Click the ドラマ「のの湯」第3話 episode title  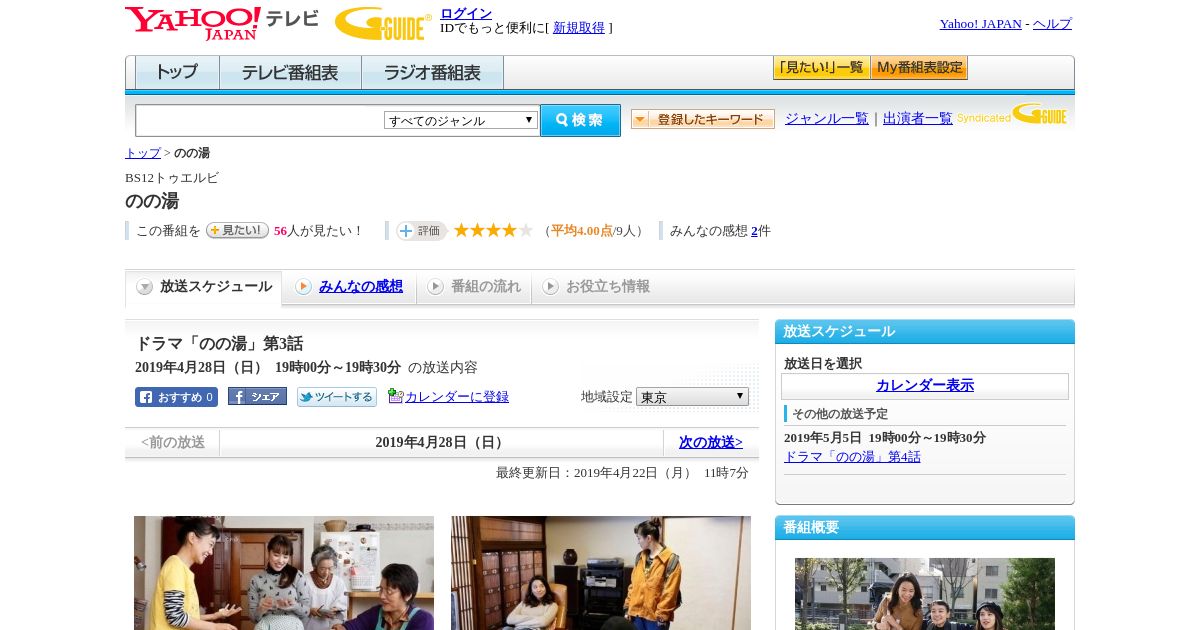tap(219, 344)
